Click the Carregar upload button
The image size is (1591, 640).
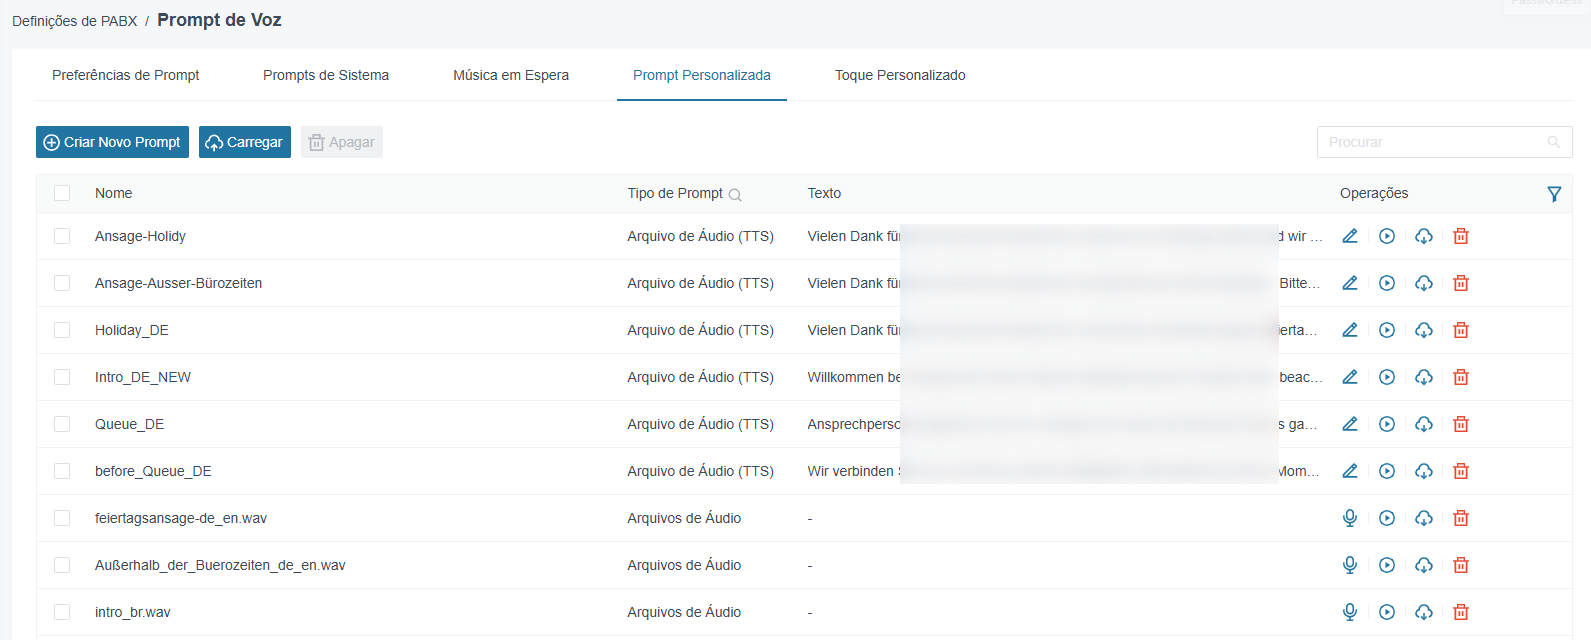click(x=245, y=142)
